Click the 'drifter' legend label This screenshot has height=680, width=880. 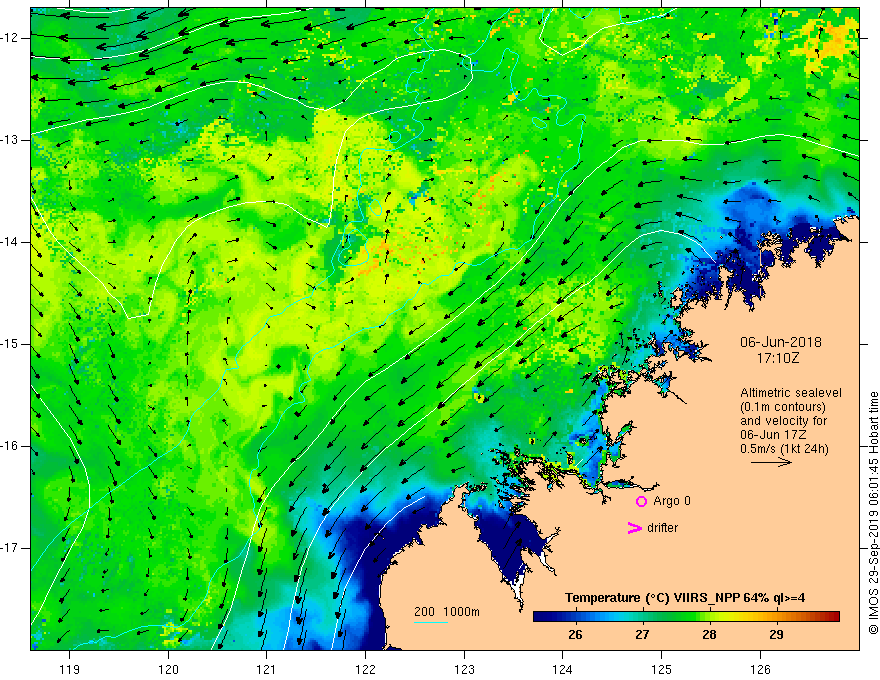[662, 528]
